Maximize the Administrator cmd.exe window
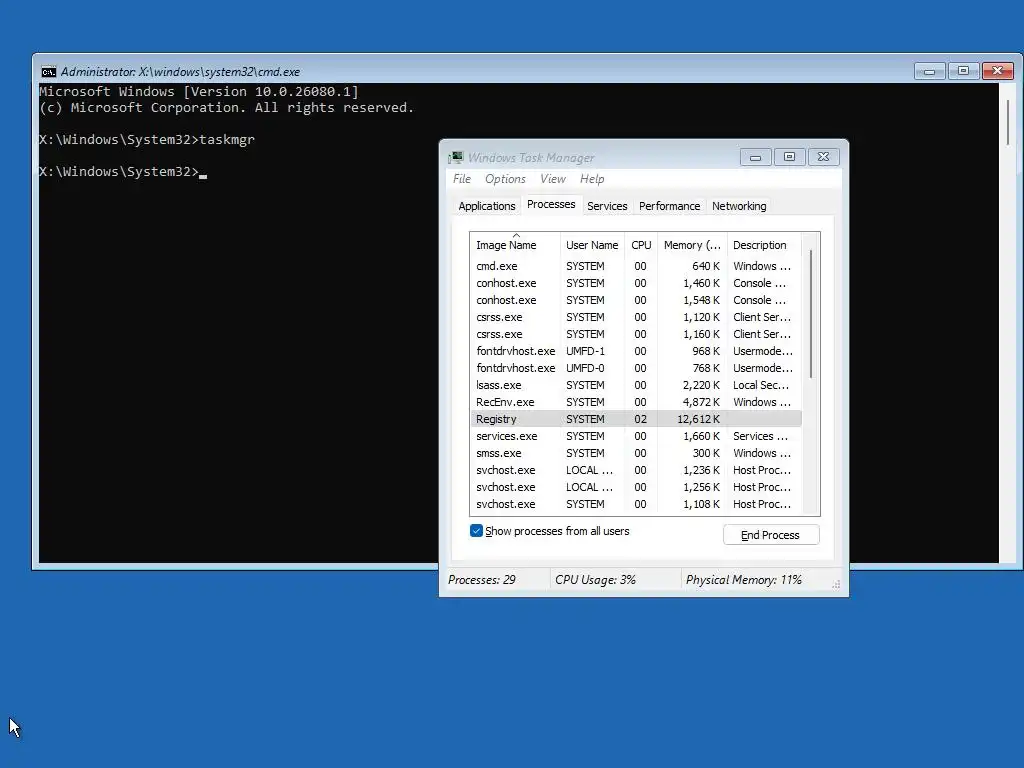The image size is (1024, 768). click(963, 71)
